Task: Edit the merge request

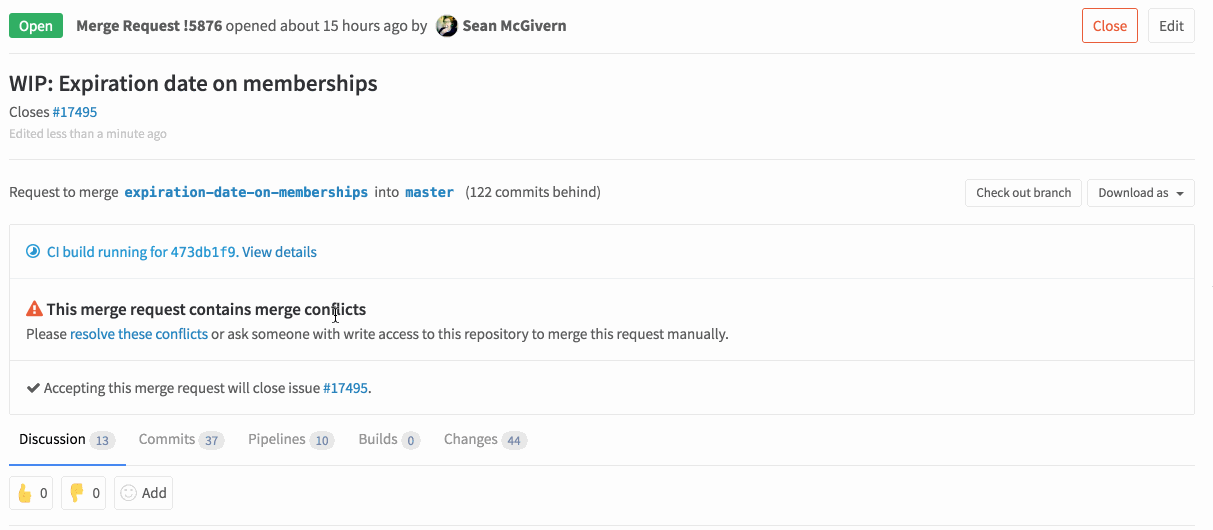Action: pos(1171,26)
